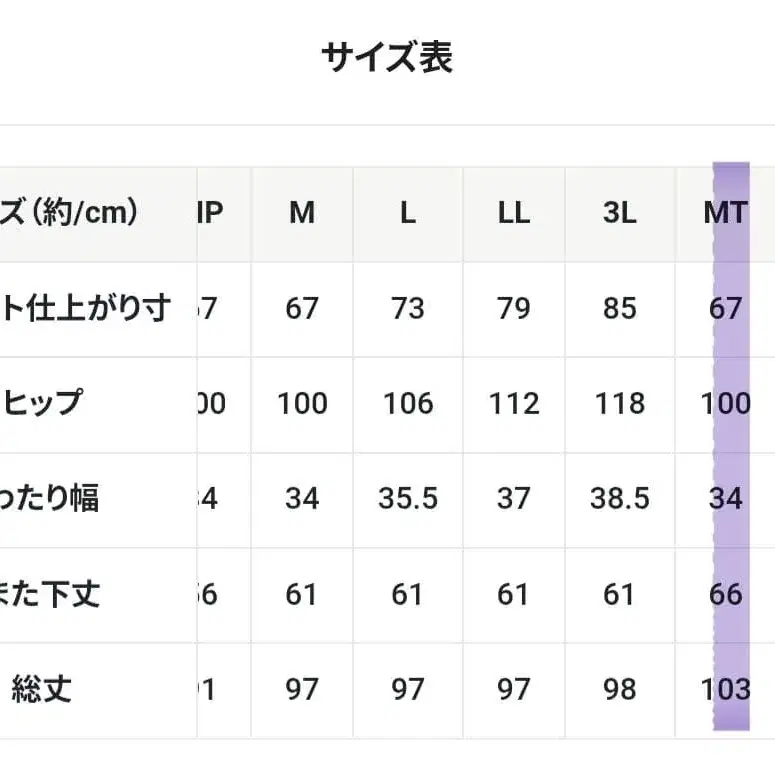
Task: Click the 35.5 width cell
Action: 407,498
